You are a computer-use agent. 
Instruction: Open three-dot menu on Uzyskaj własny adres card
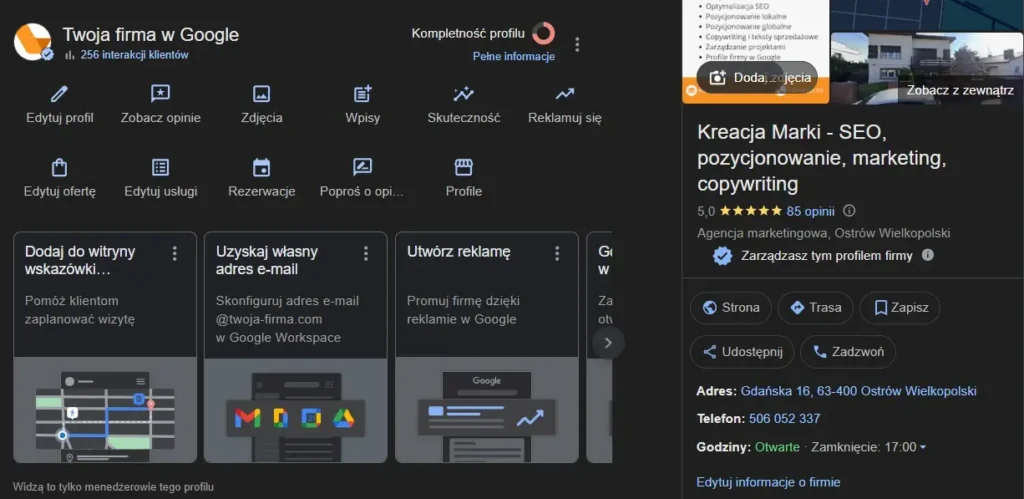click(366, 253)
